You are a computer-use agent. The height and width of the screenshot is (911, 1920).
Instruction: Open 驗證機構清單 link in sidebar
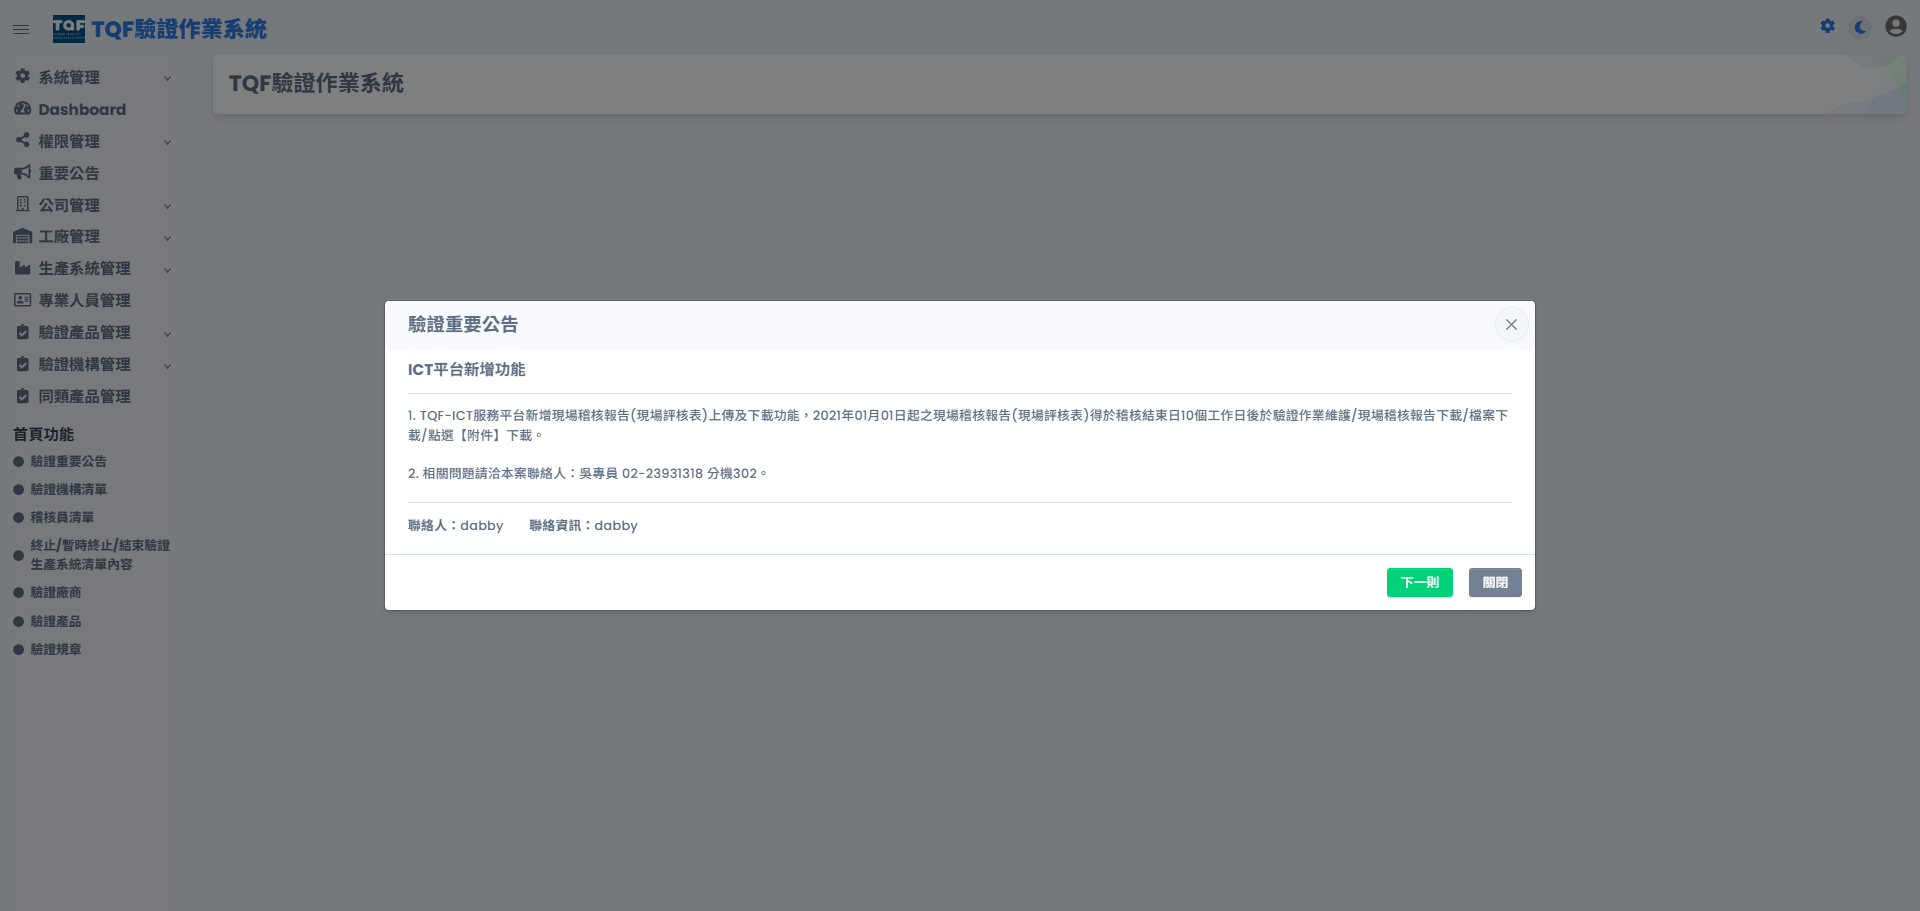click(68, 490)
